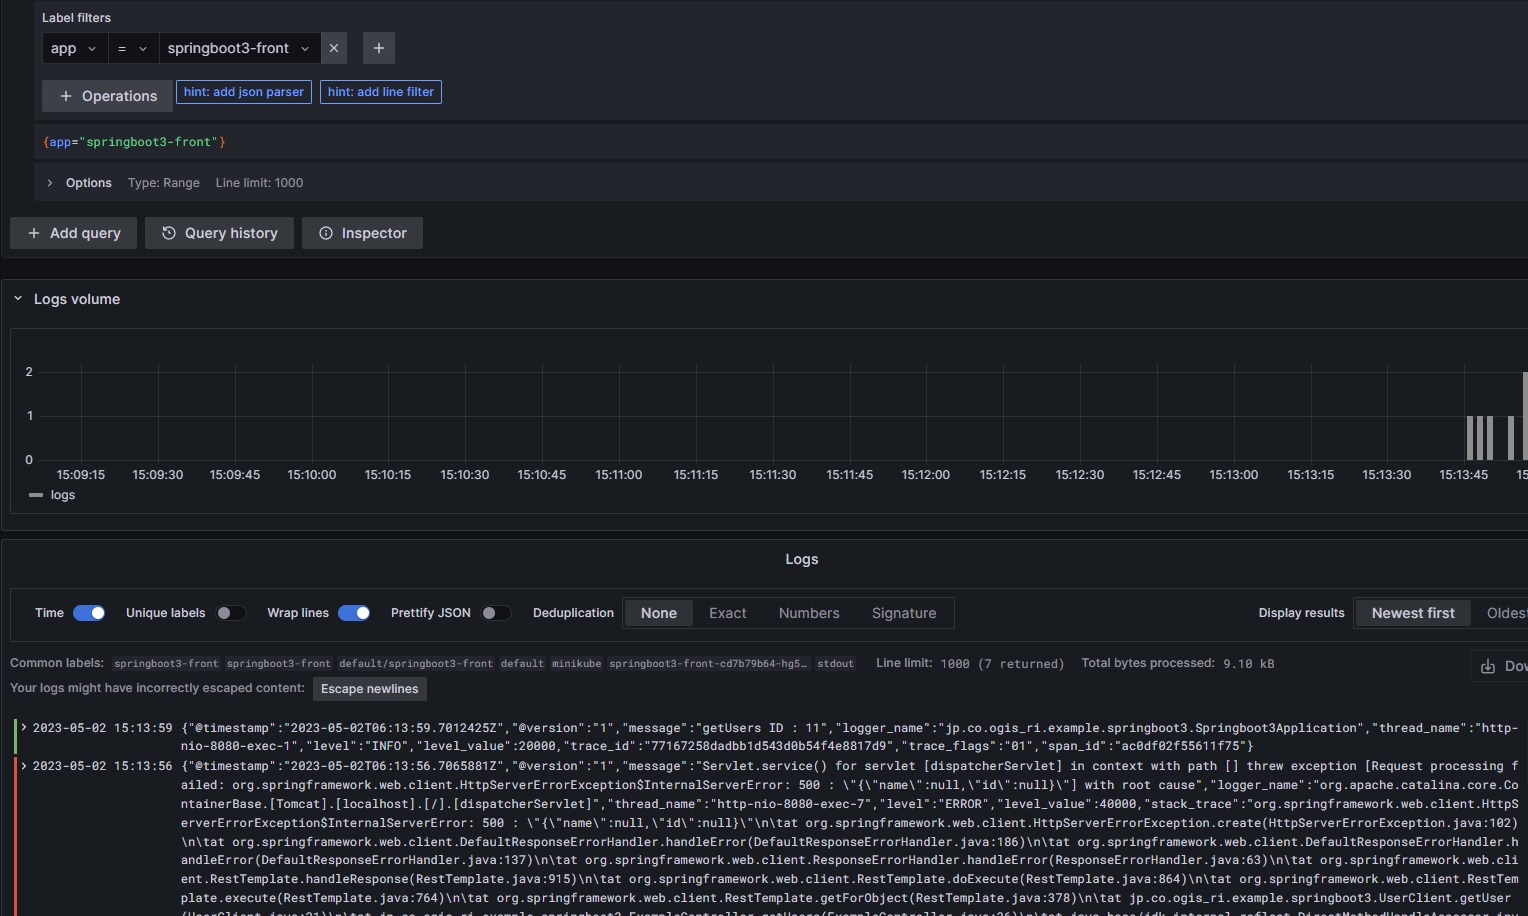Screen dimensions: 1528x916
Task: Select Exact deduplication option
Action: [728, 613]
